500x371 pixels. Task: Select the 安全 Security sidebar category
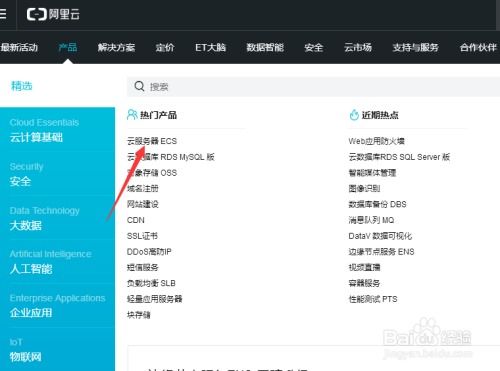coord(26,174)
